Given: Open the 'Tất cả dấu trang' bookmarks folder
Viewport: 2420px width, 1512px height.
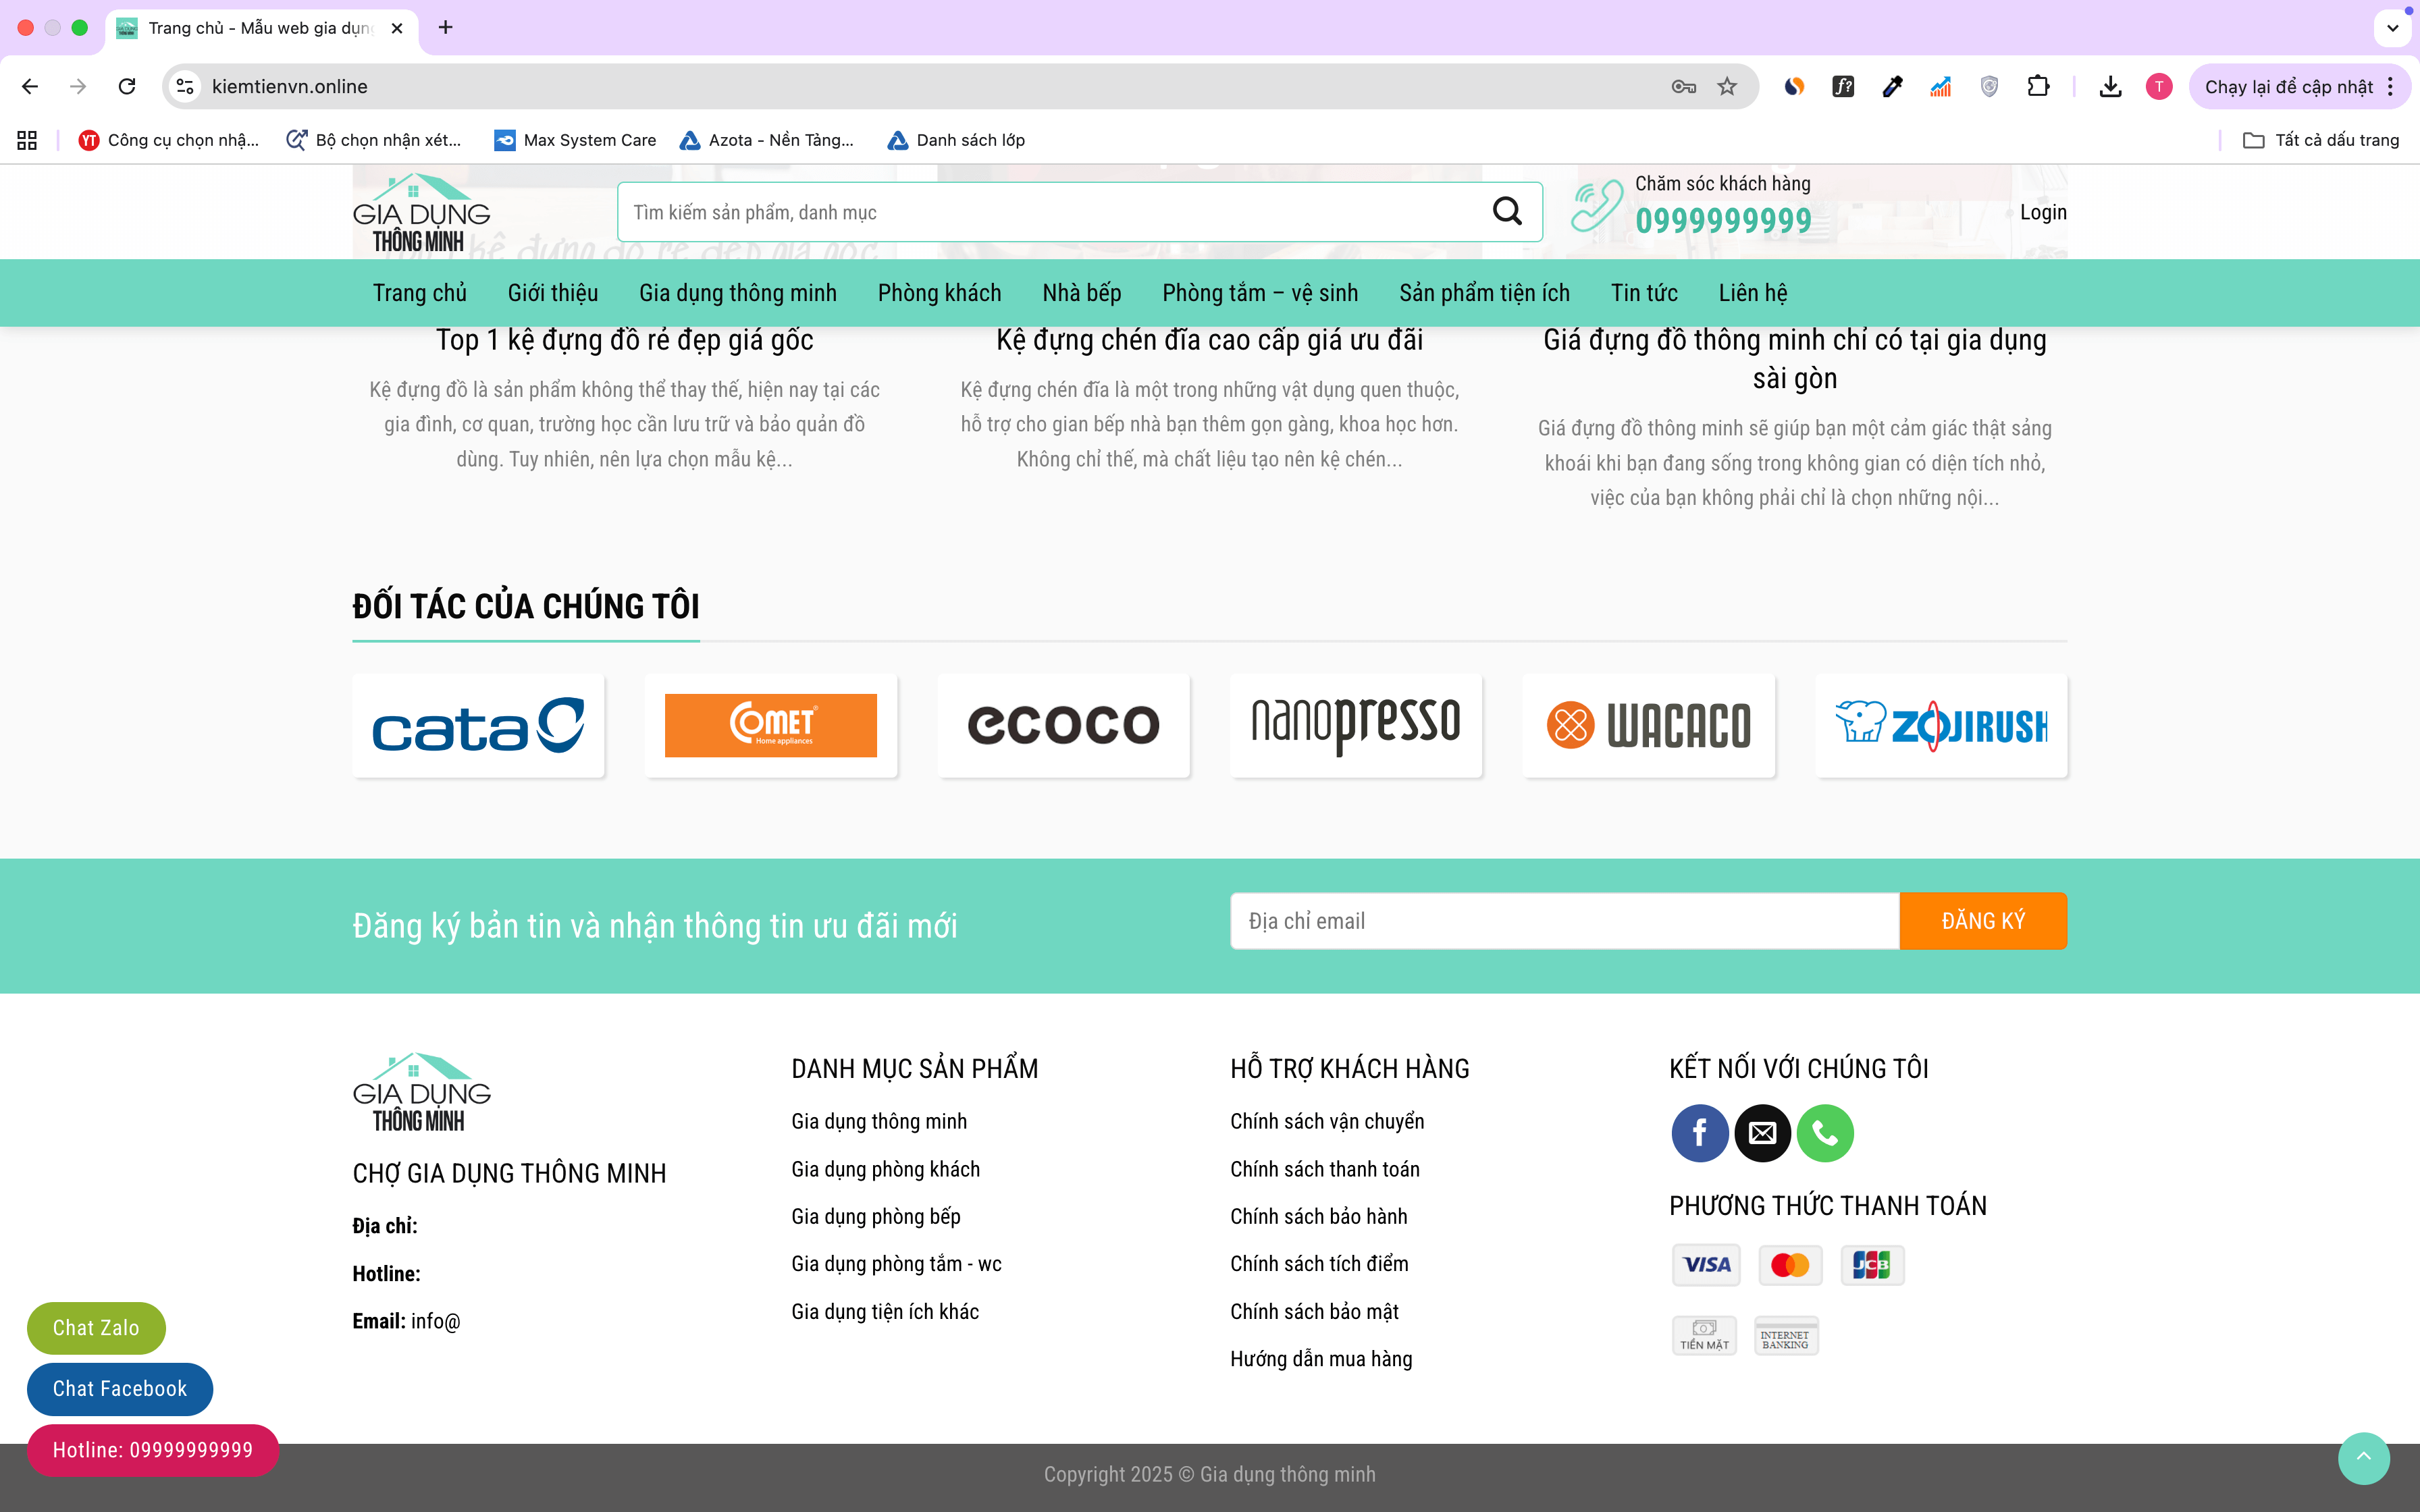Looking at the screenshot, I should (2321, 140).
